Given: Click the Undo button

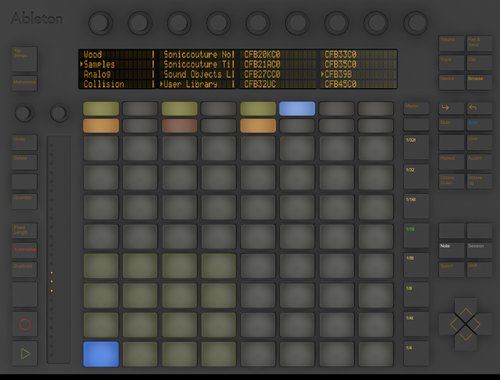Looking at the screenshot, I should pos(25,143).
